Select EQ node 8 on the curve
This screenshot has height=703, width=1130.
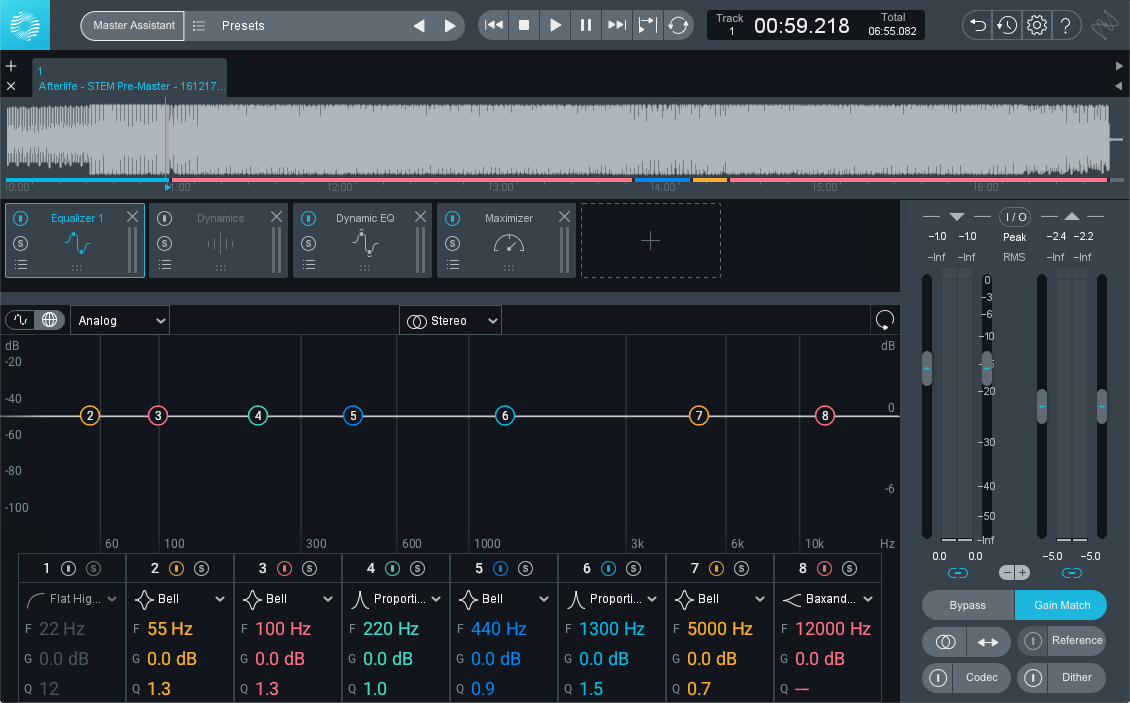(x=825, y=415)
